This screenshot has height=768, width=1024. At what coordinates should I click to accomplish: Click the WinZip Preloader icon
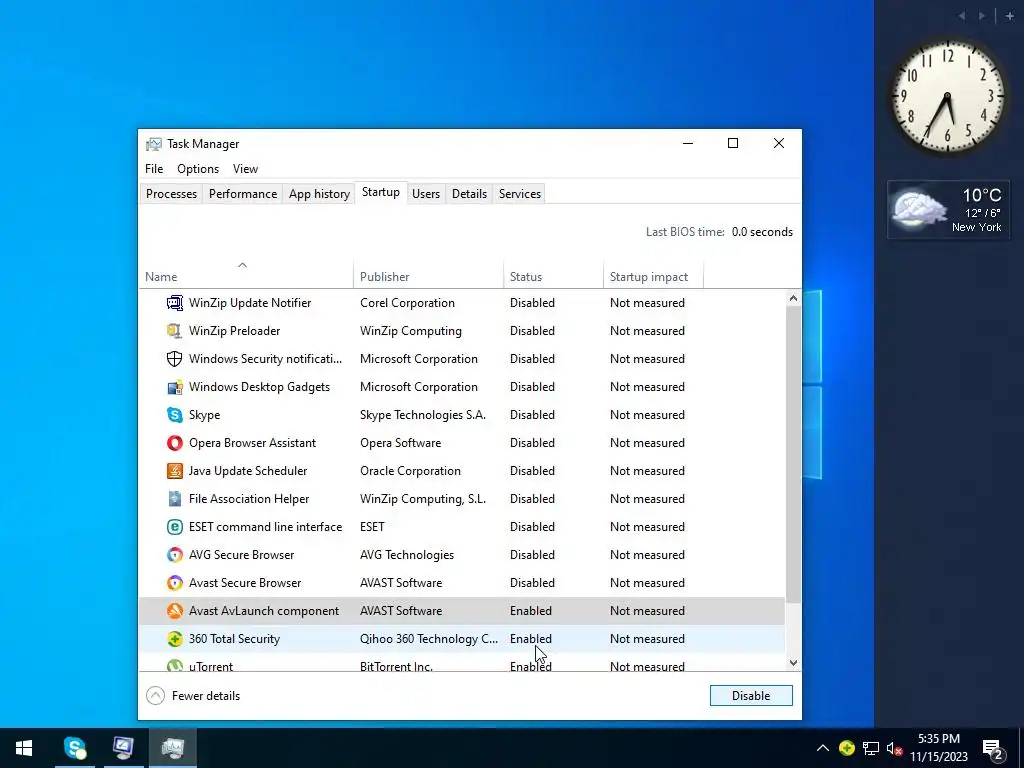click(174, 330)
